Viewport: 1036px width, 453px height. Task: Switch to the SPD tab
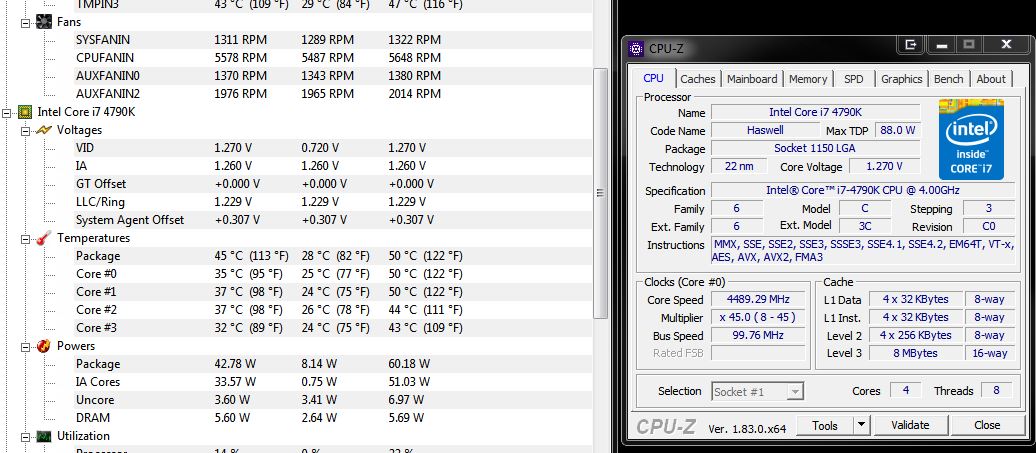click(x=854, y=79)
